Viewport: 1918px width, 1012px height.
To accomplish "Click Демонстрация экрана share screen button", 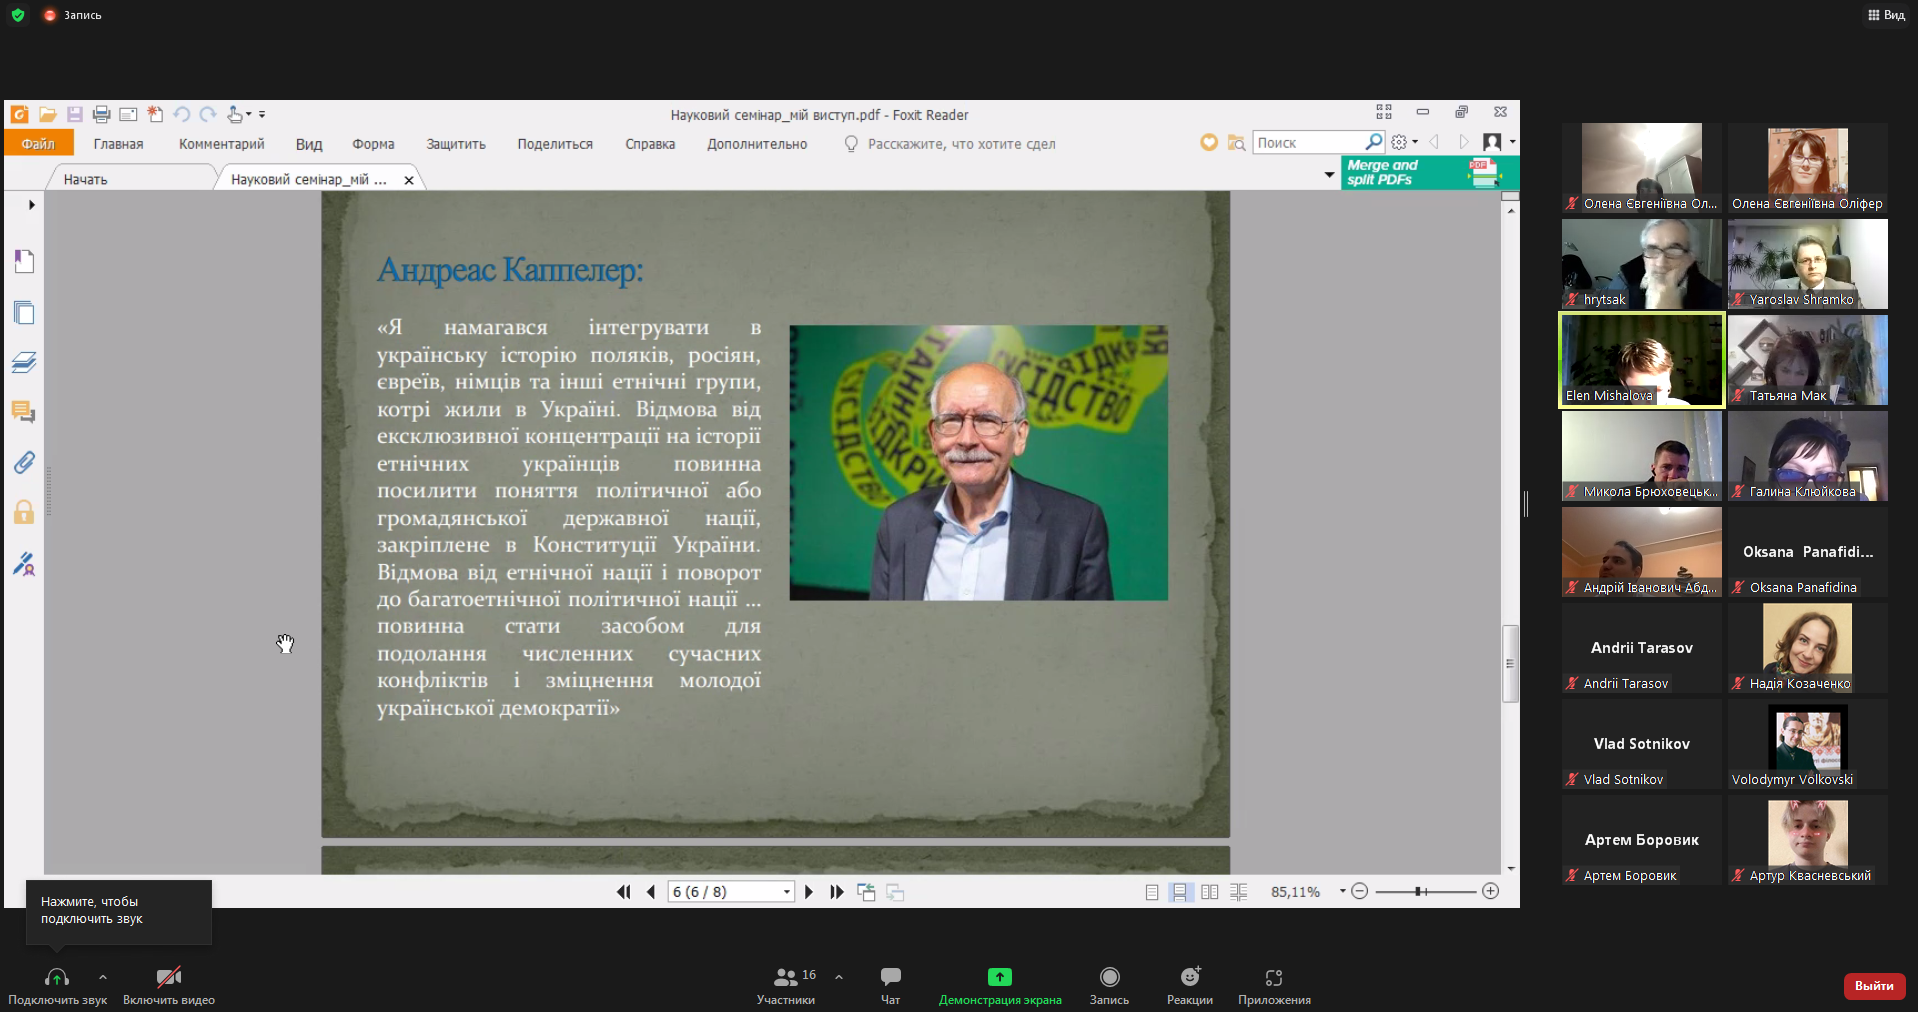I will [x=1000, y=985].
